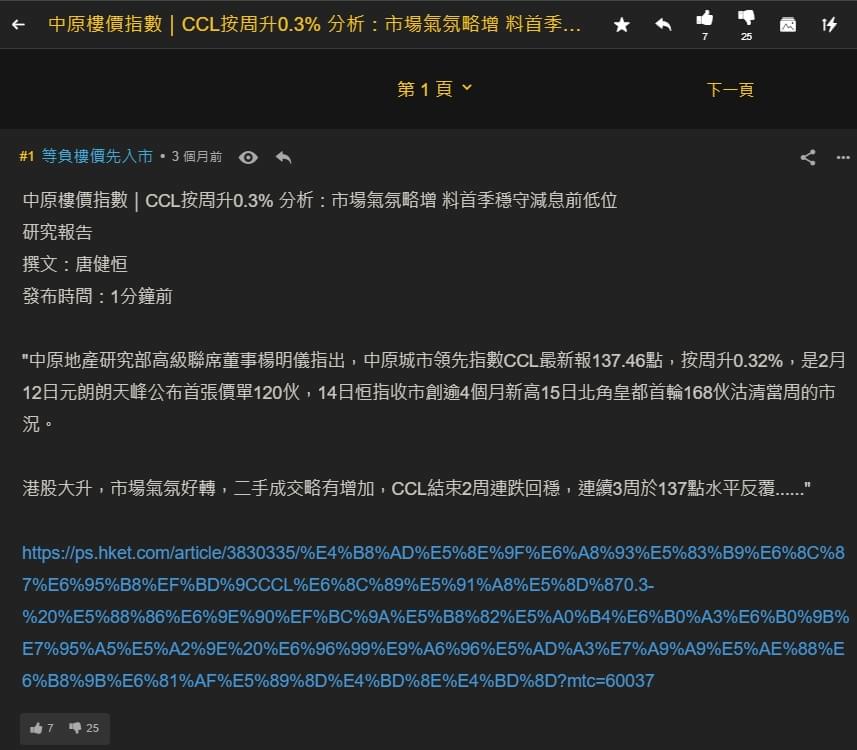Screen dimensions: 857x750
Task: Open the ps.hket.com article link
Action: (435, 617)
